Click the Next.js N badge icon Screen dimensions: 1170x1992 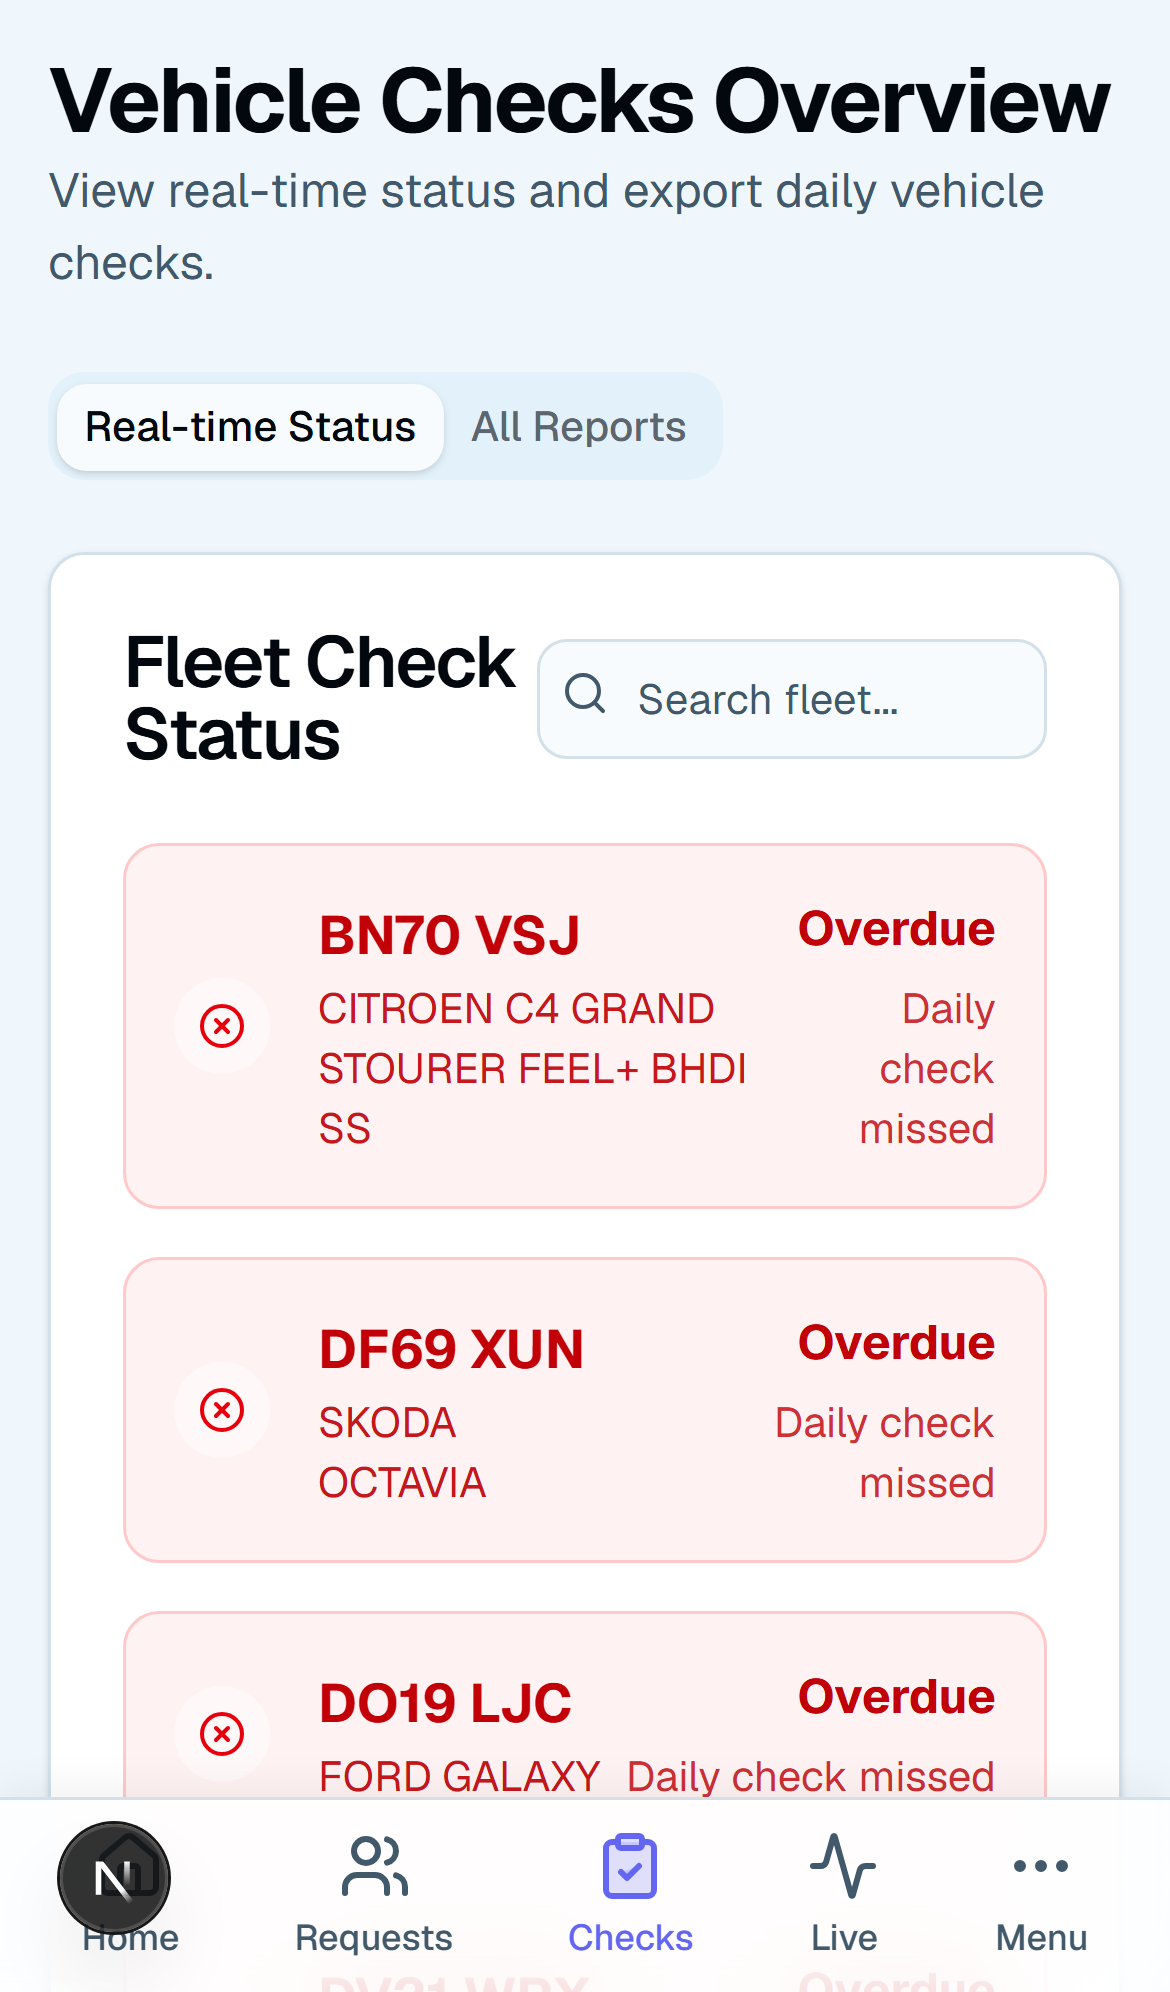click(x=114, y=1878)
